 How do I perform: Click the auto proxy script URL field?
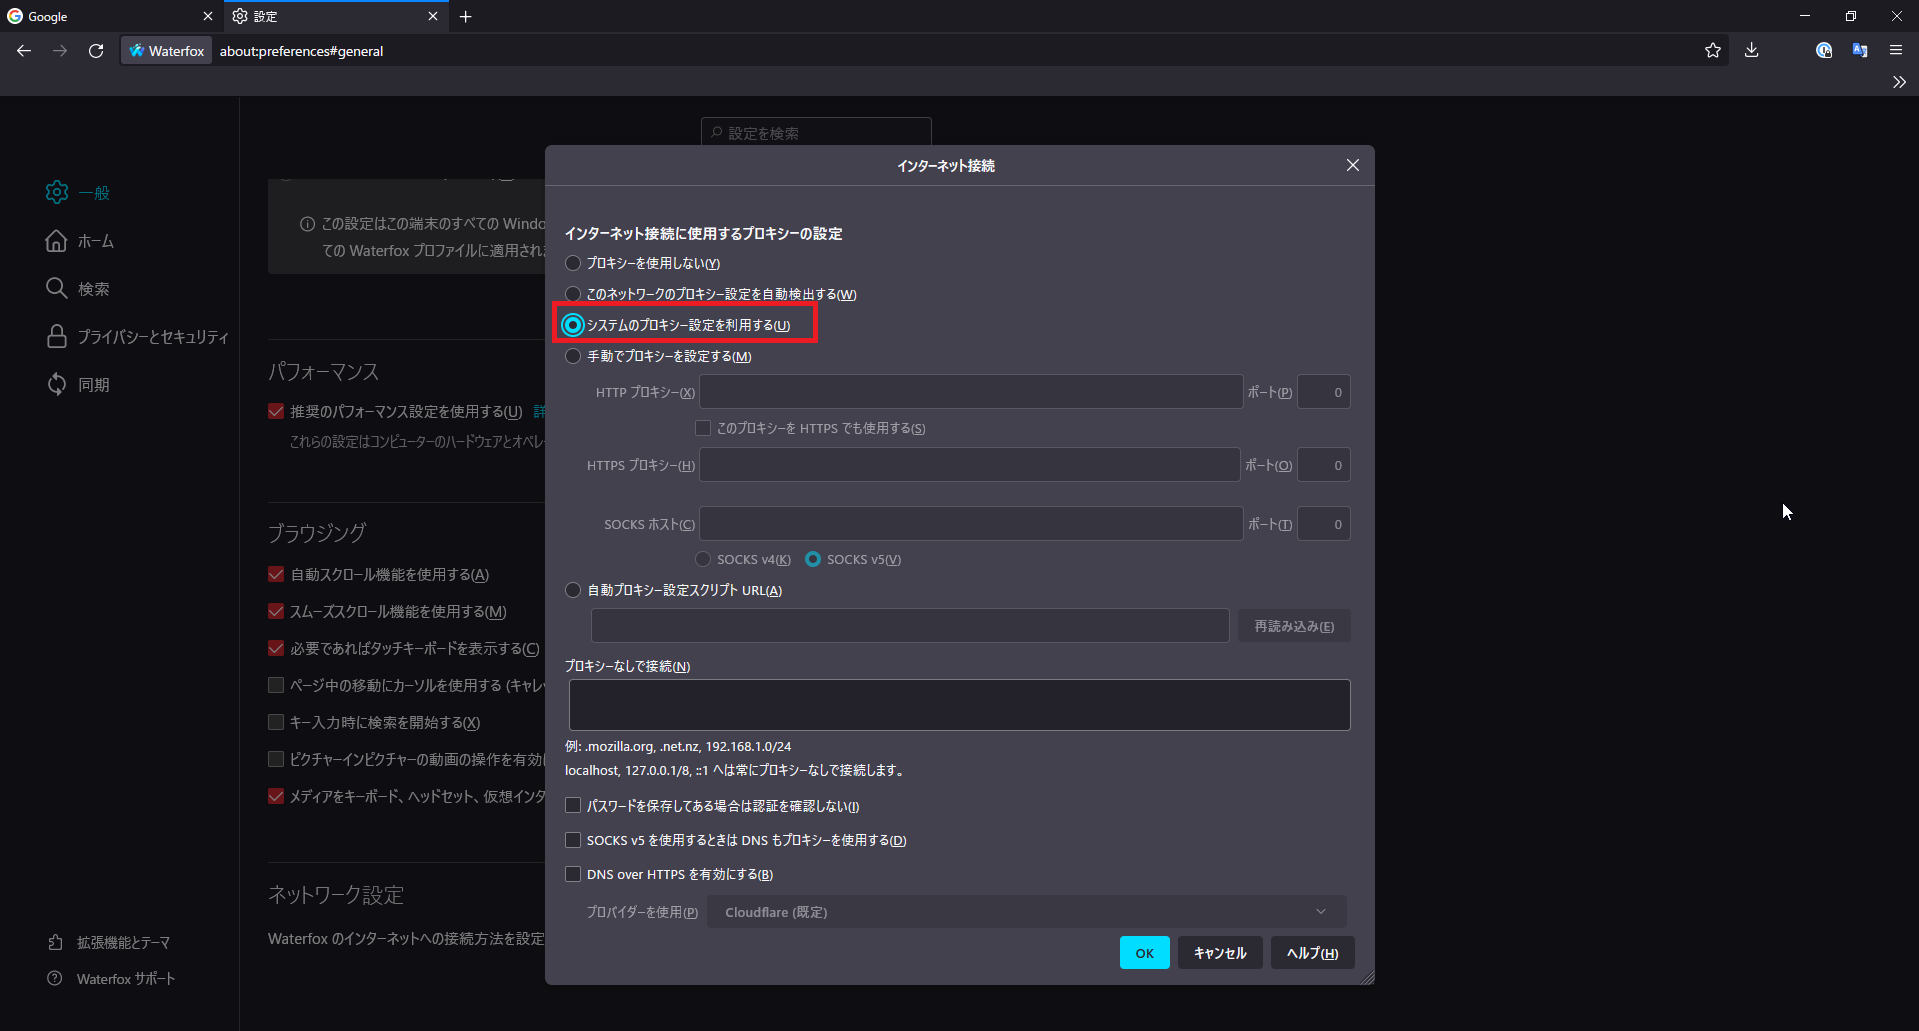coord(910,626)
